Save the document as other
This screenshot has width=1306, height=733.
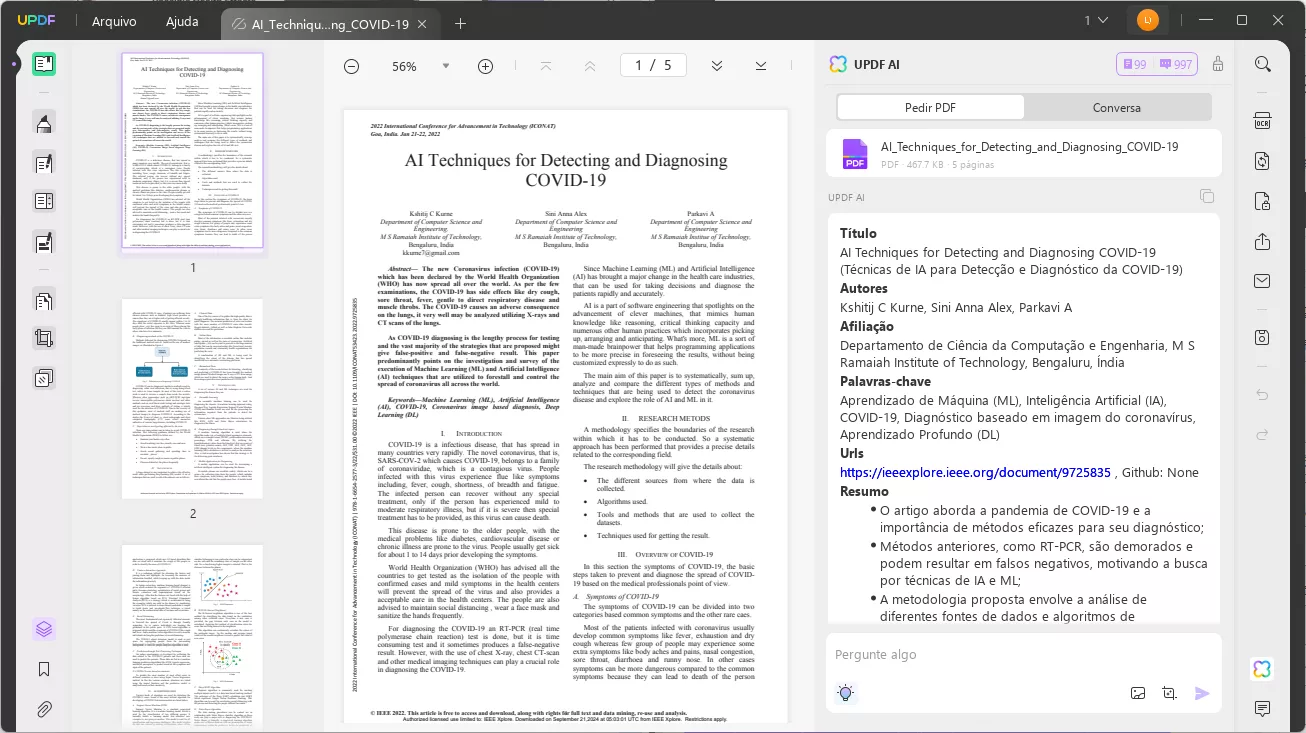coord(1263,337)
